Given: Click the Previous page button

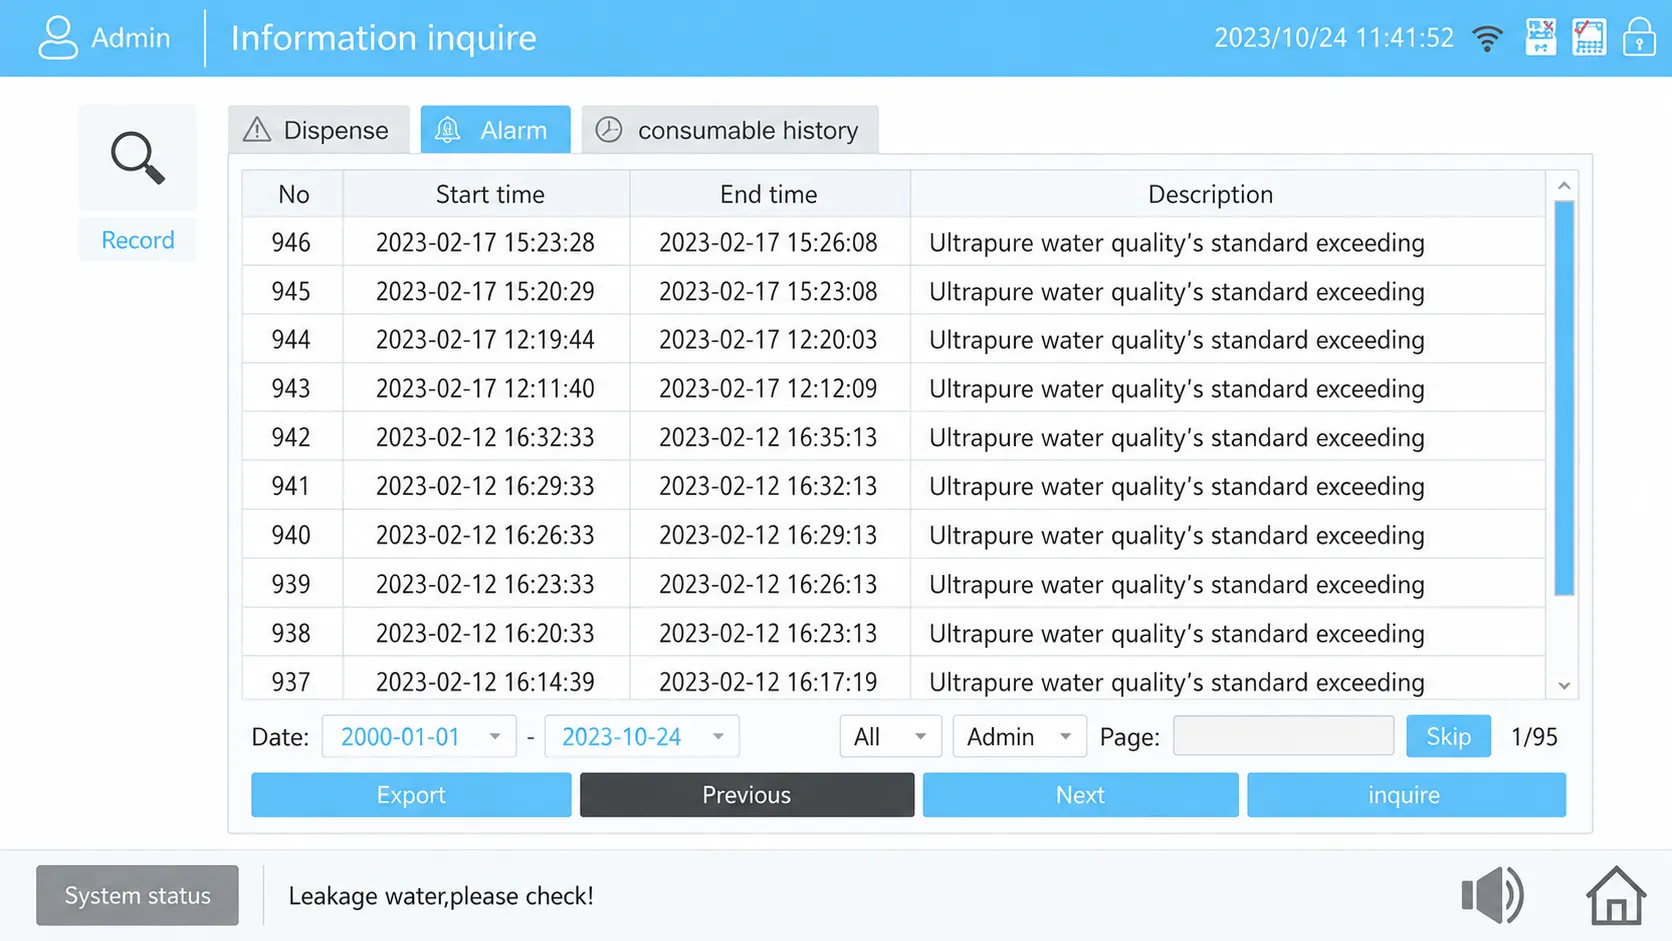Looking at the screenshot, I should (x=747, y=795).
